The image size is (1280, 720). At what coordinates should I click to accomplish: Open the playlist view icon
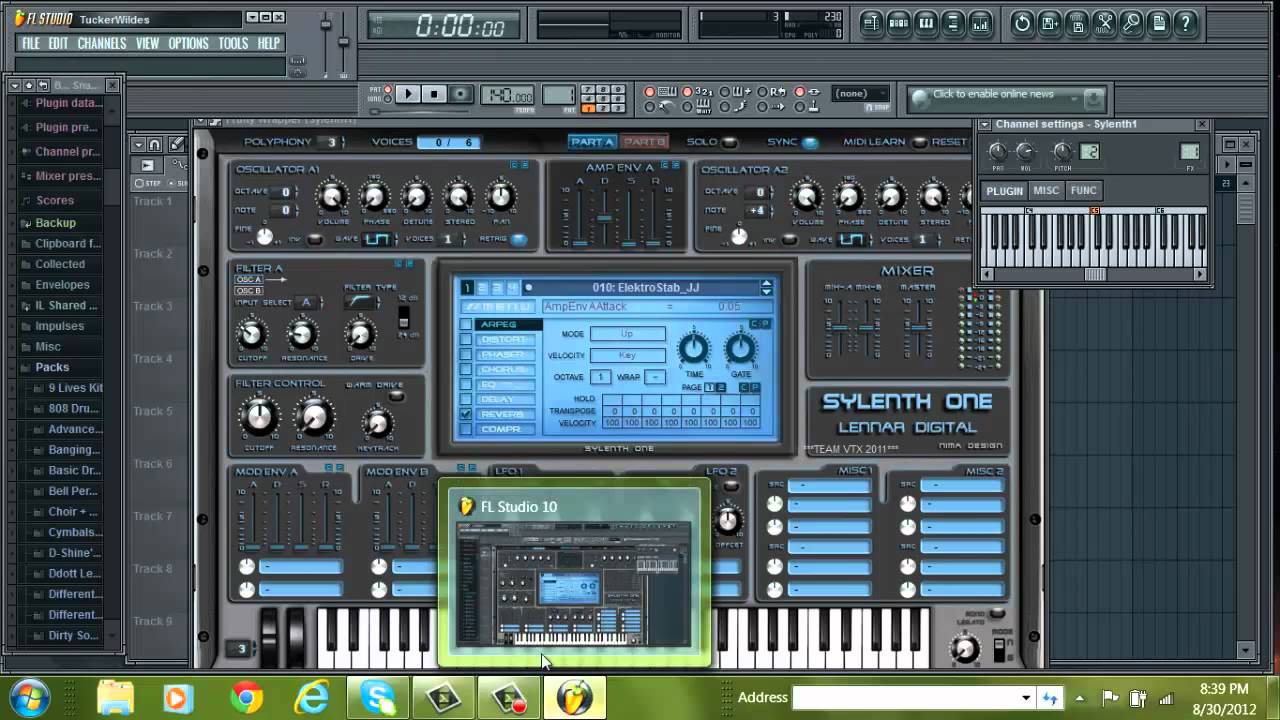(x=872, y=23)
